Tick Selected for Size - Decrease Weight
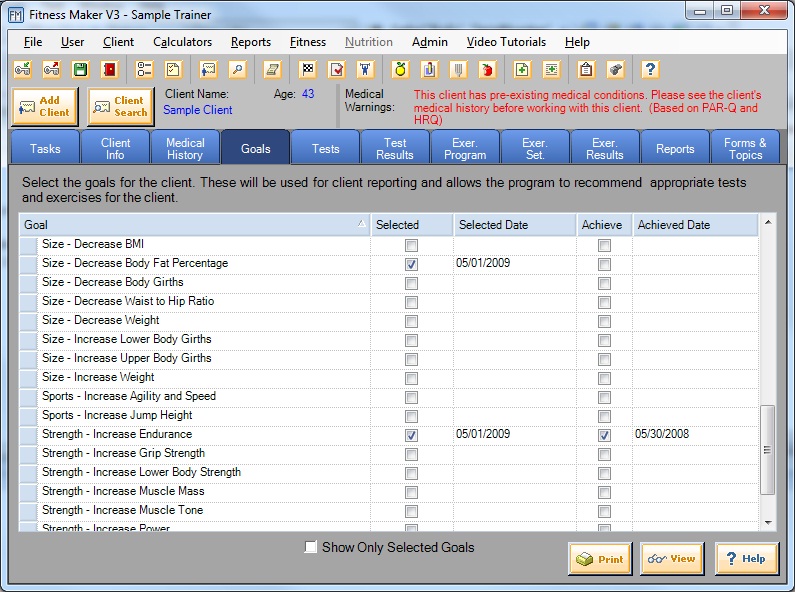 (411, 322)
